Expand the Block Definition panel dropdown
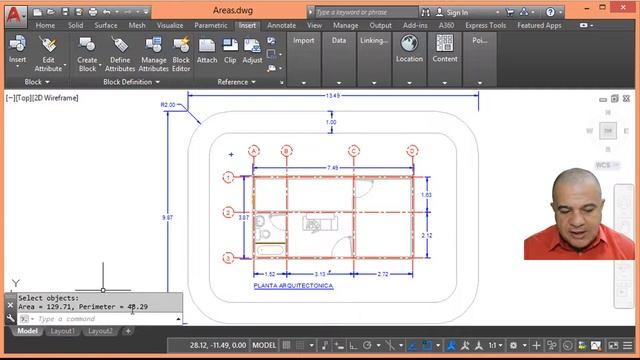640x360 pixels. 131,82
